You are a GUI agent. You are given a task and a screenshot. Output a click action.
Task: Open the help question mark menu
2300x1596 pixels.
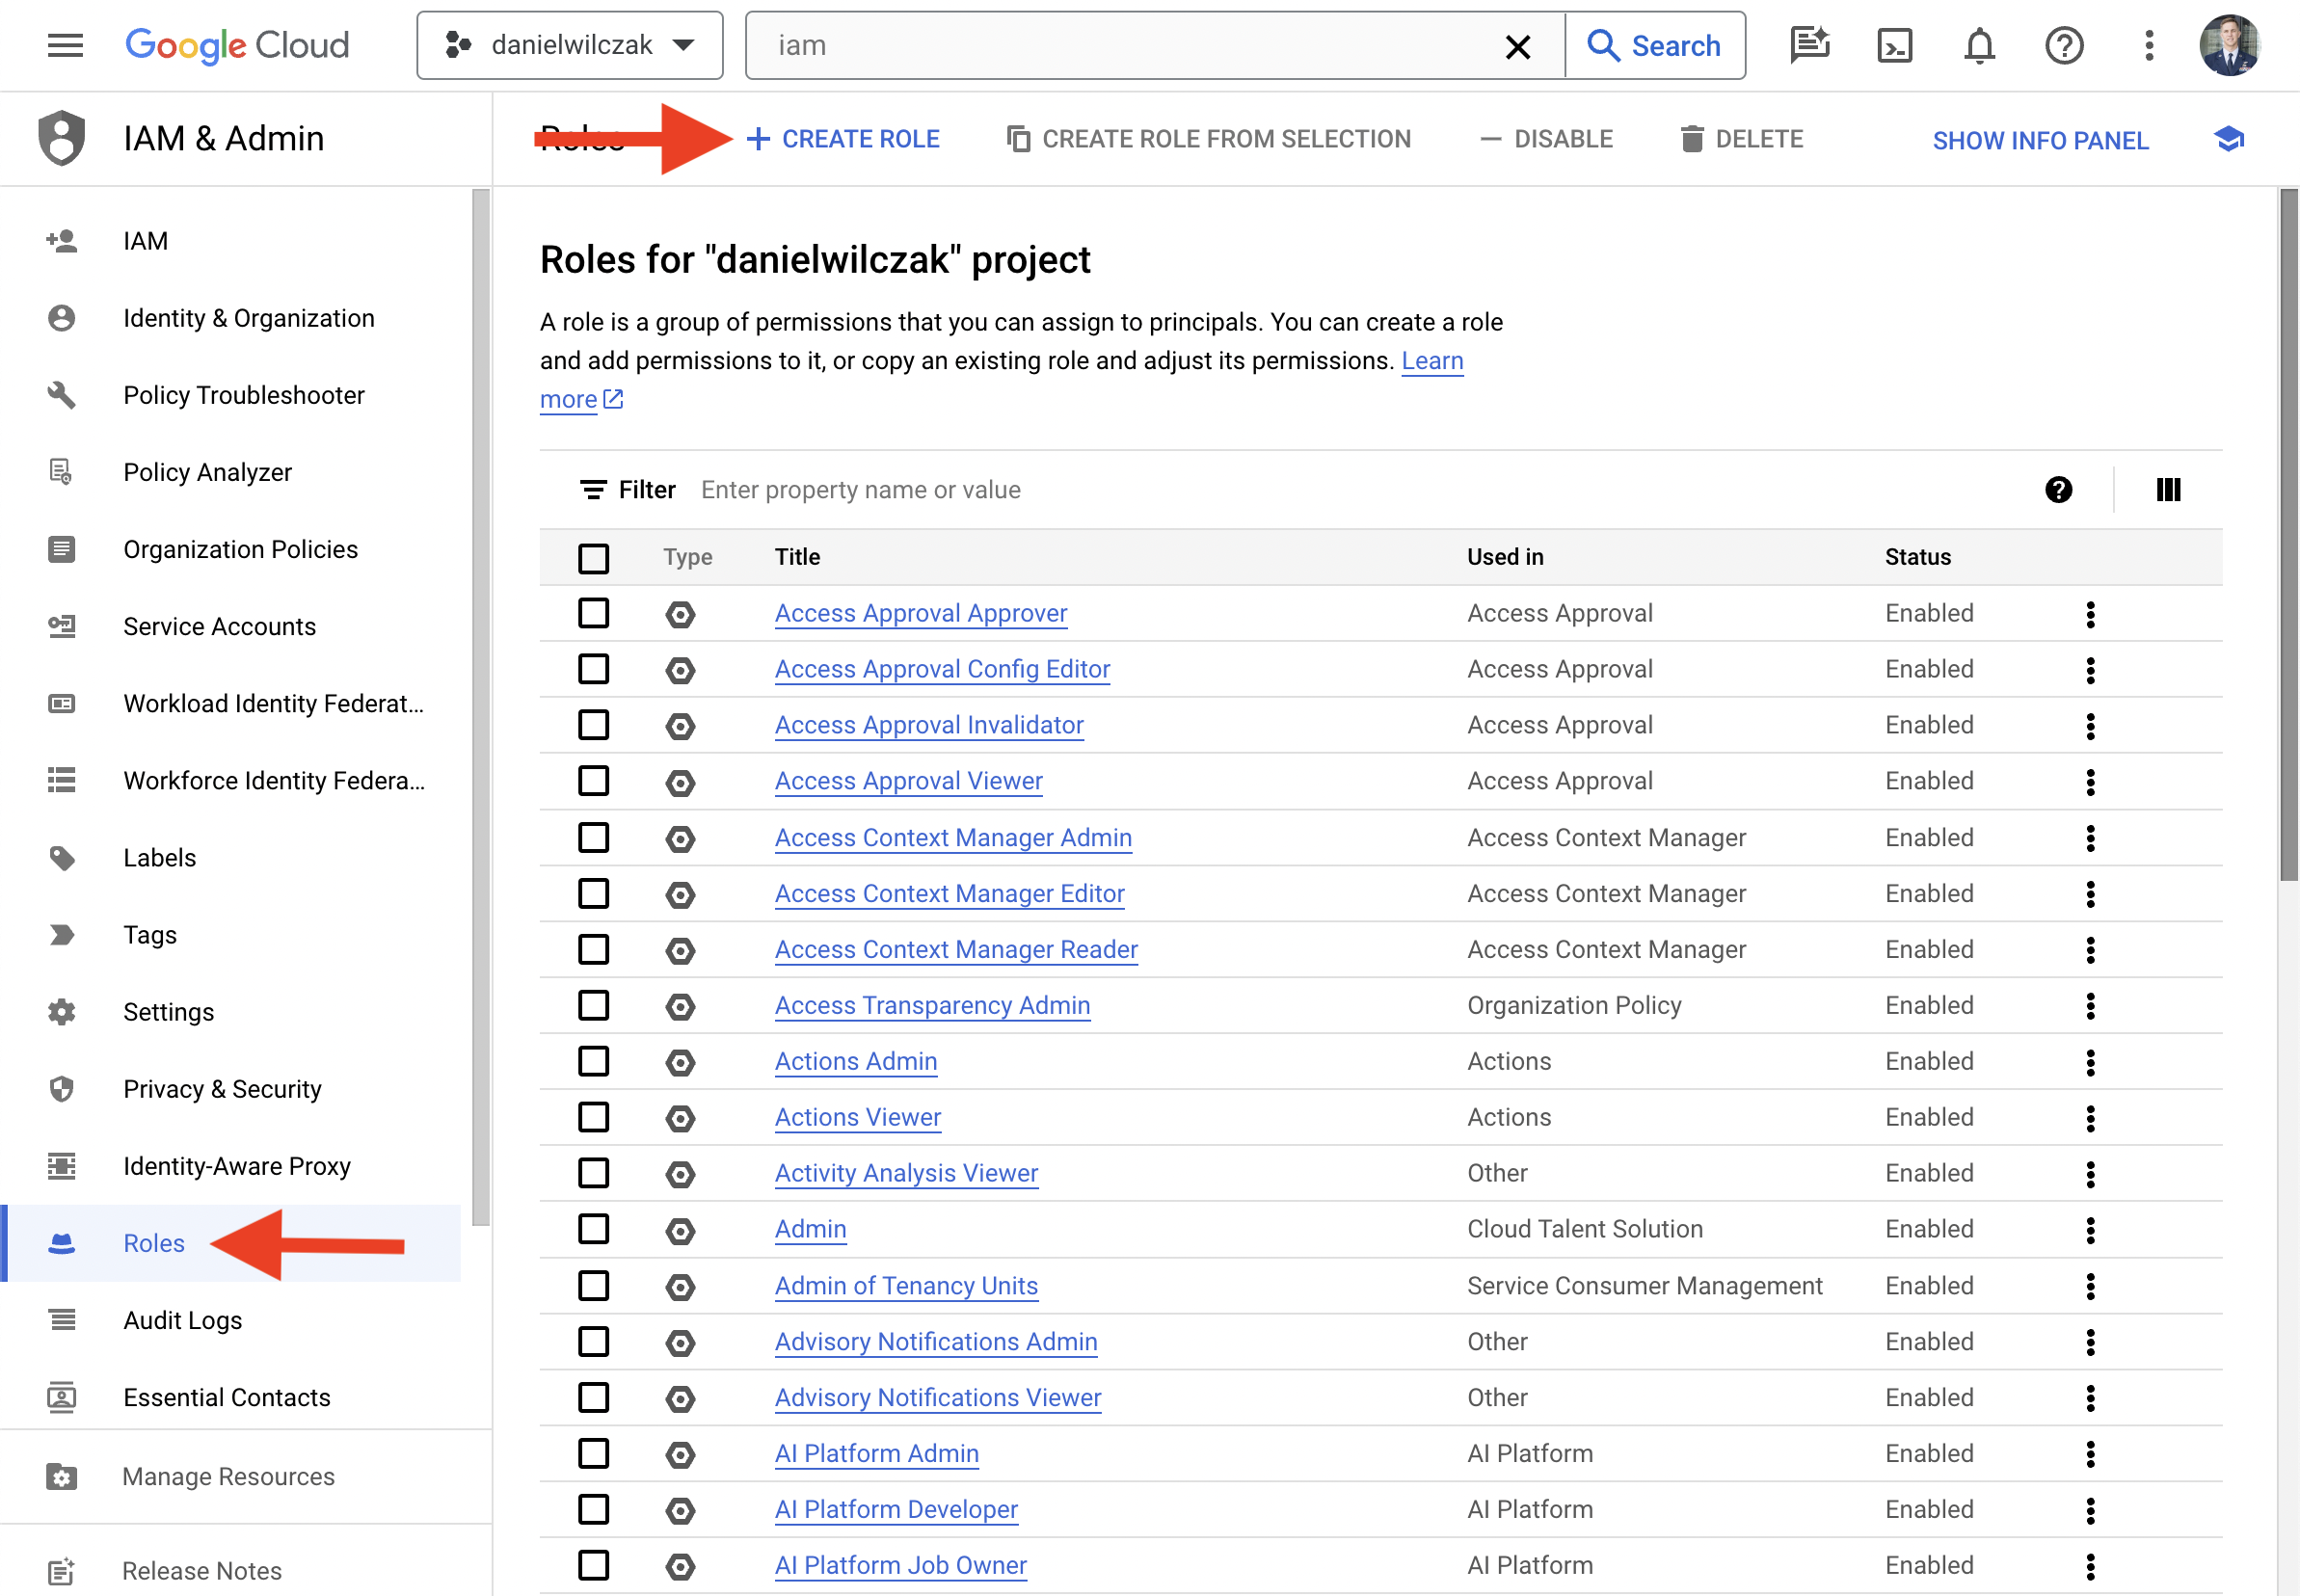[x=2064, y=45]
